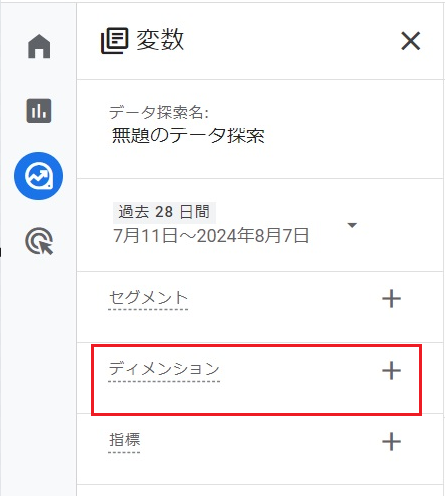
Task: Click the セグメント label
Action: pos(148,298)
